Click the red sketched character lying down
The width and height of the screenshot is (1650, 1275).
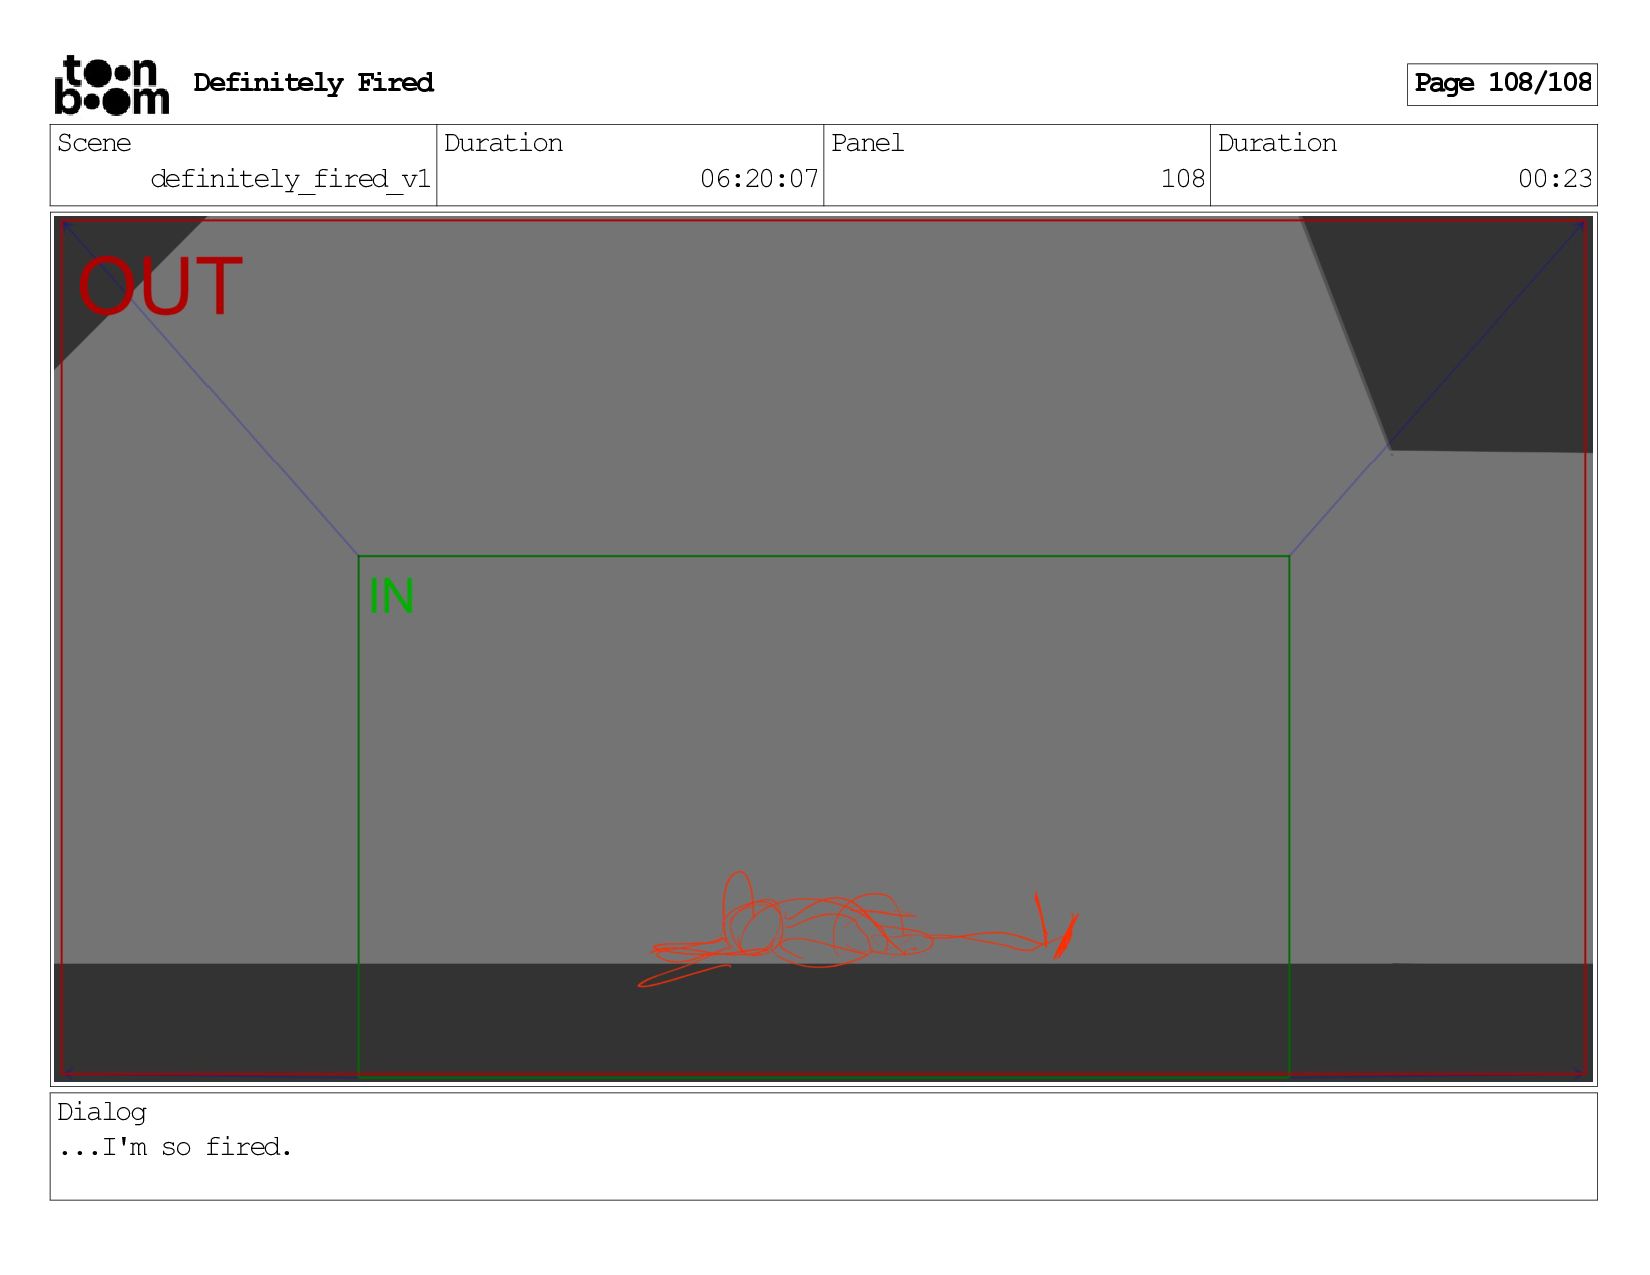tap(857, 929)
